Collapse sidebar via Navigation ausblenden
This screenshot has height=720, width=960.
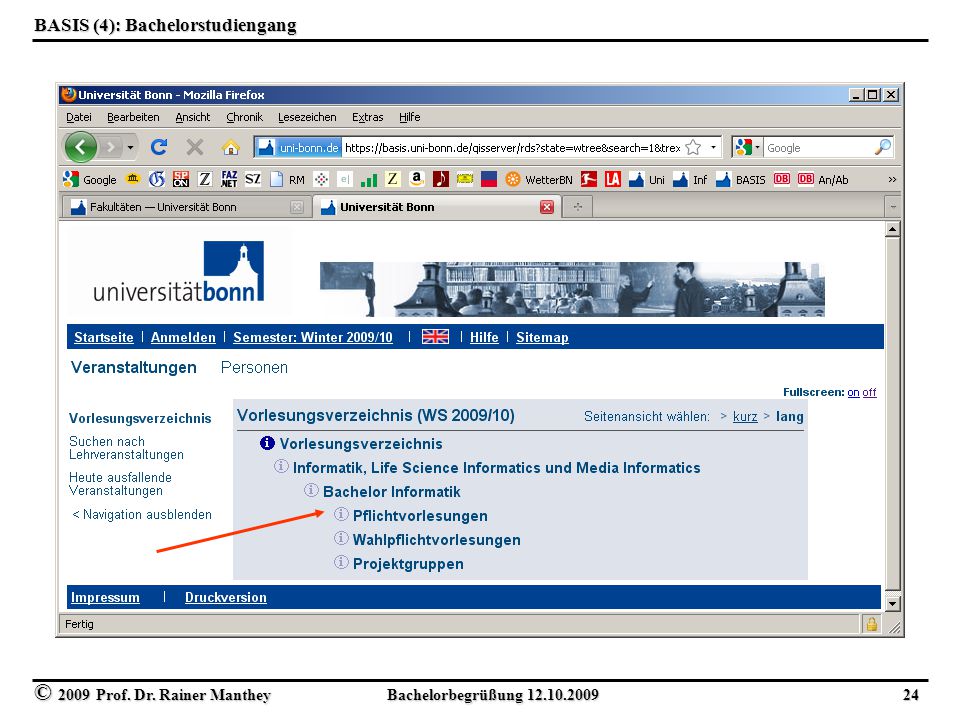[x=142, y=514]
